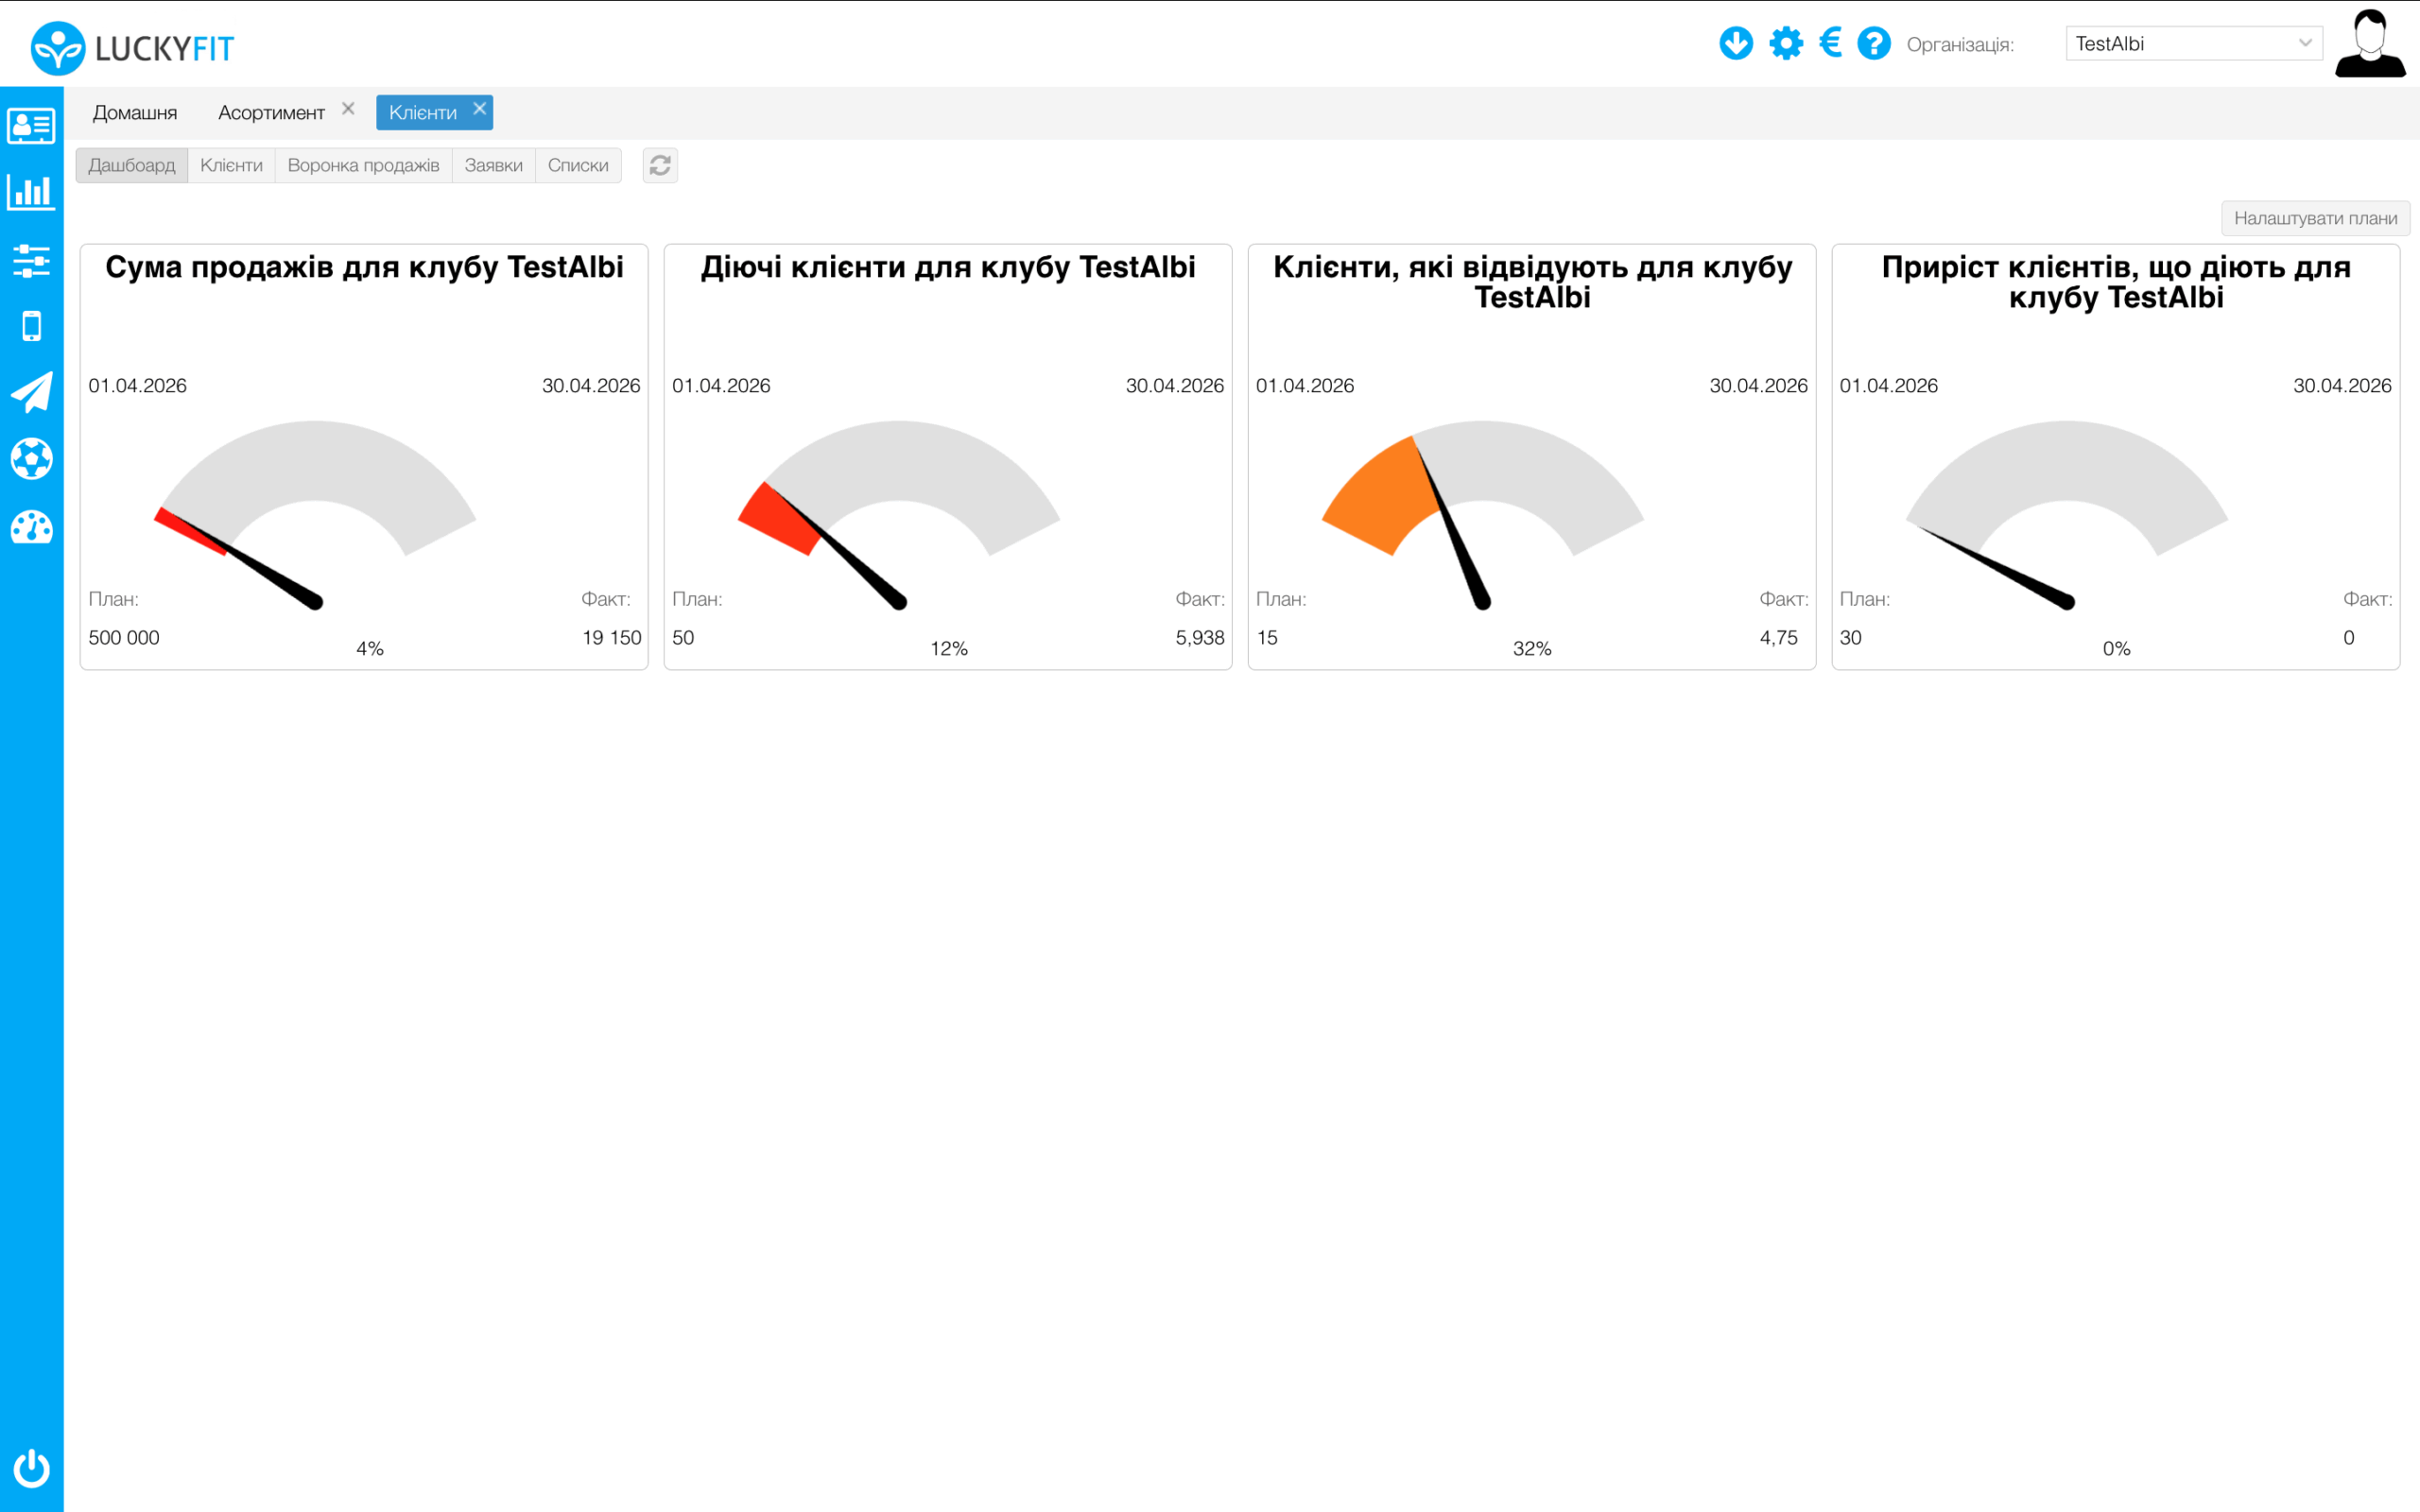
Task: Open the help question mark icon
Action: point(1874,43)
